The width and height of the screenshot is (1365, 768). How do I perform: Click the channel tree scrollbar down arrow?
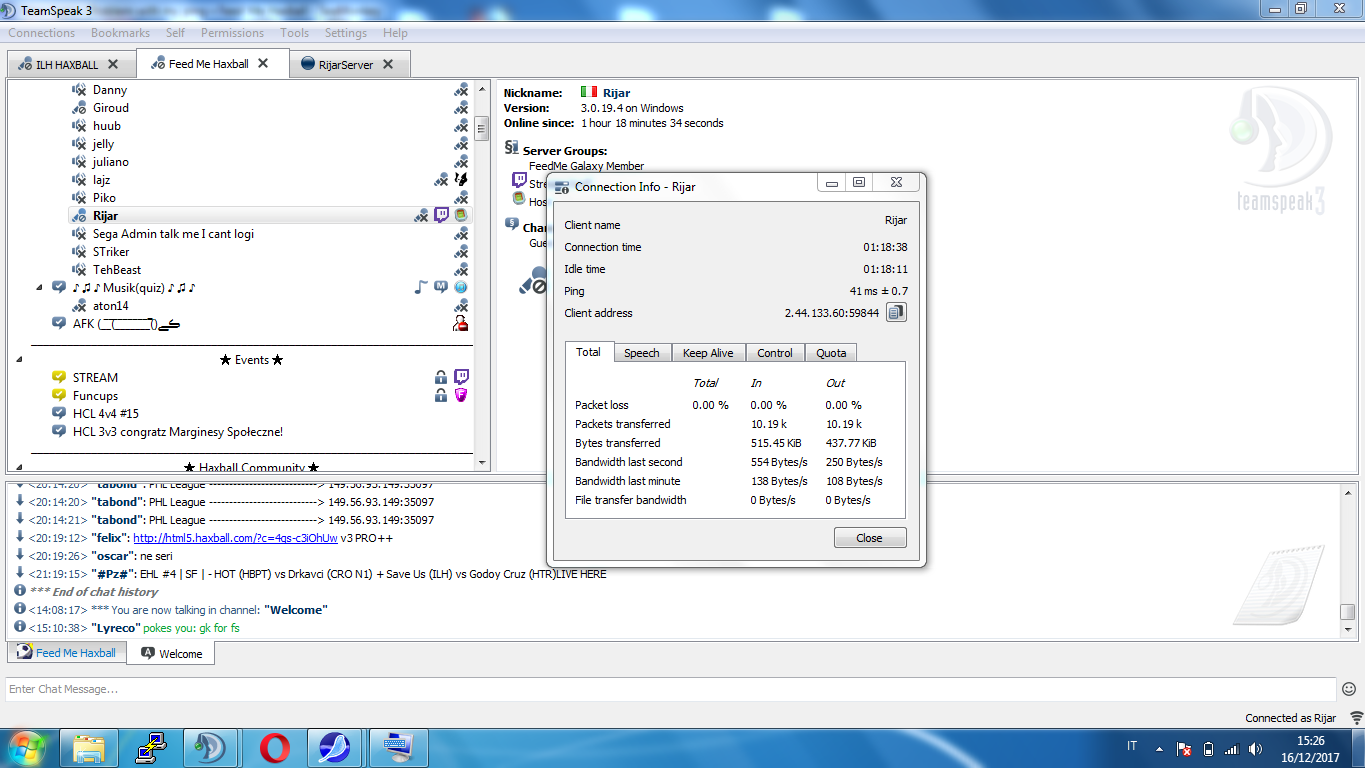pyautogui.click(x=482, y=463)
